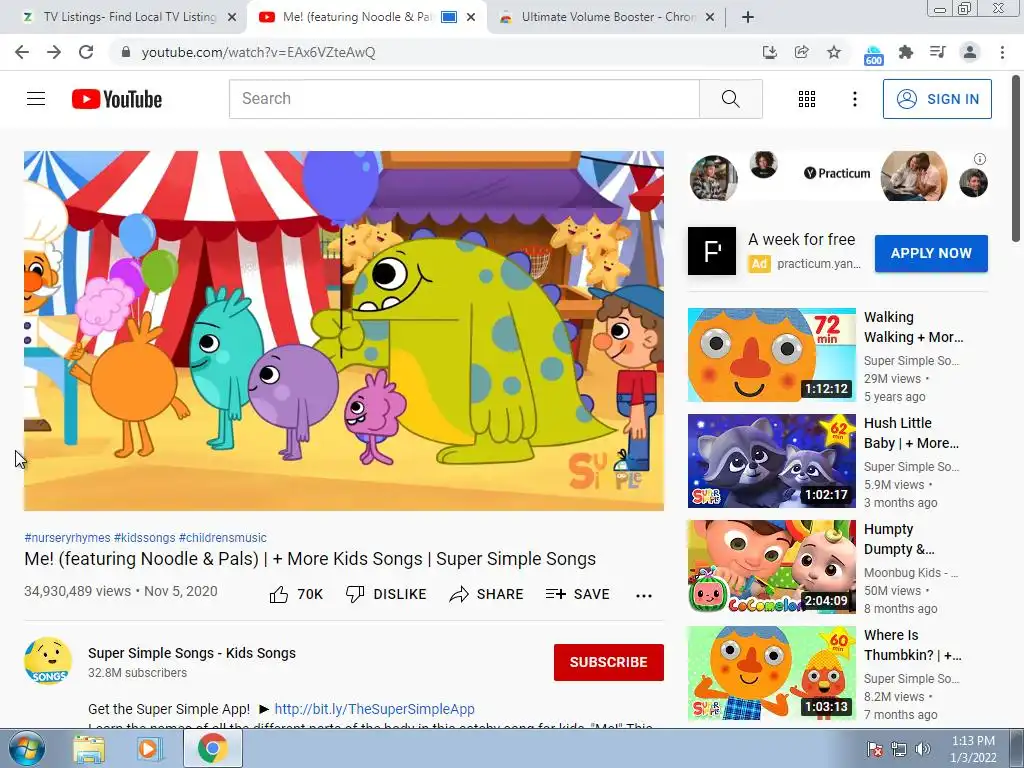Open the YouTube hamburger guide menu
Viewport: 1024px width, 768px height.
(x=36, y=99)
